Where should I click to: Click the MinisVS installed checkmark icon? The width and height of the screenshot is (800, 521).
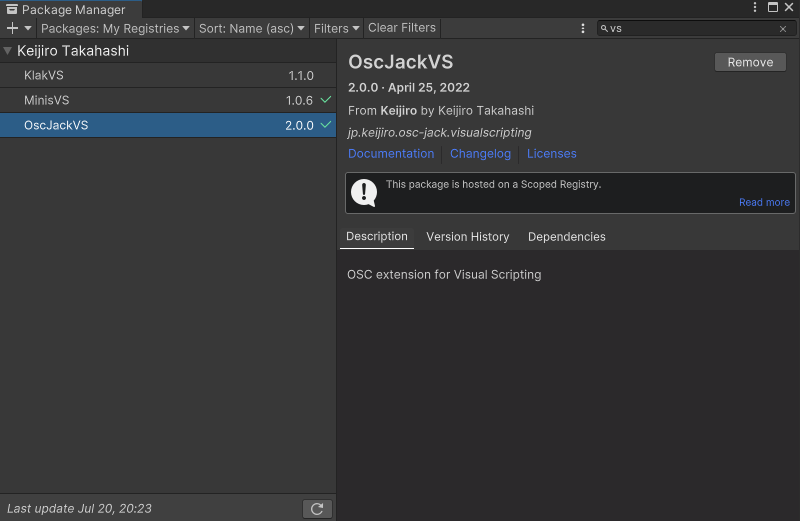click(326, 100)
